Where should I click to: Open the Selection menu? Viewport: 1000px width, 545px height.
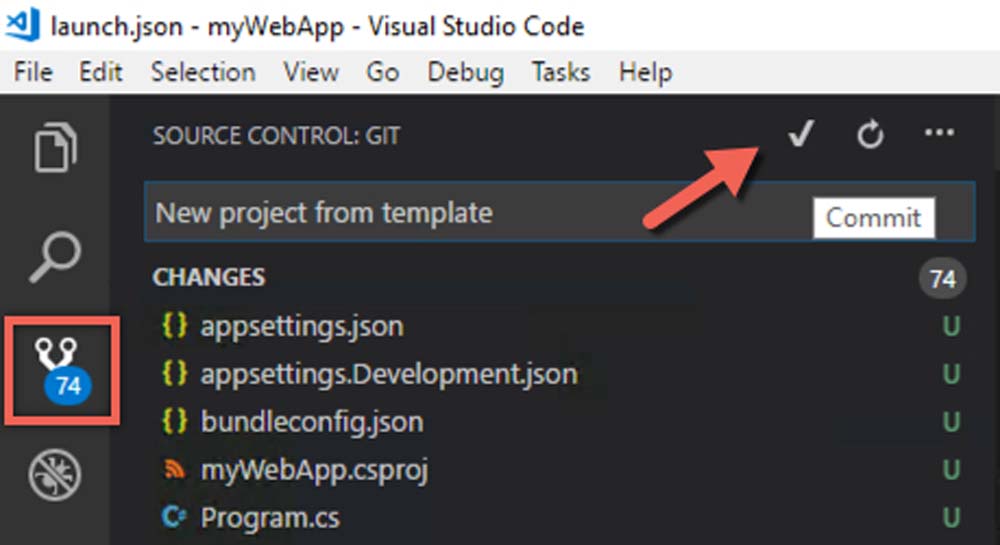[203, 72]
